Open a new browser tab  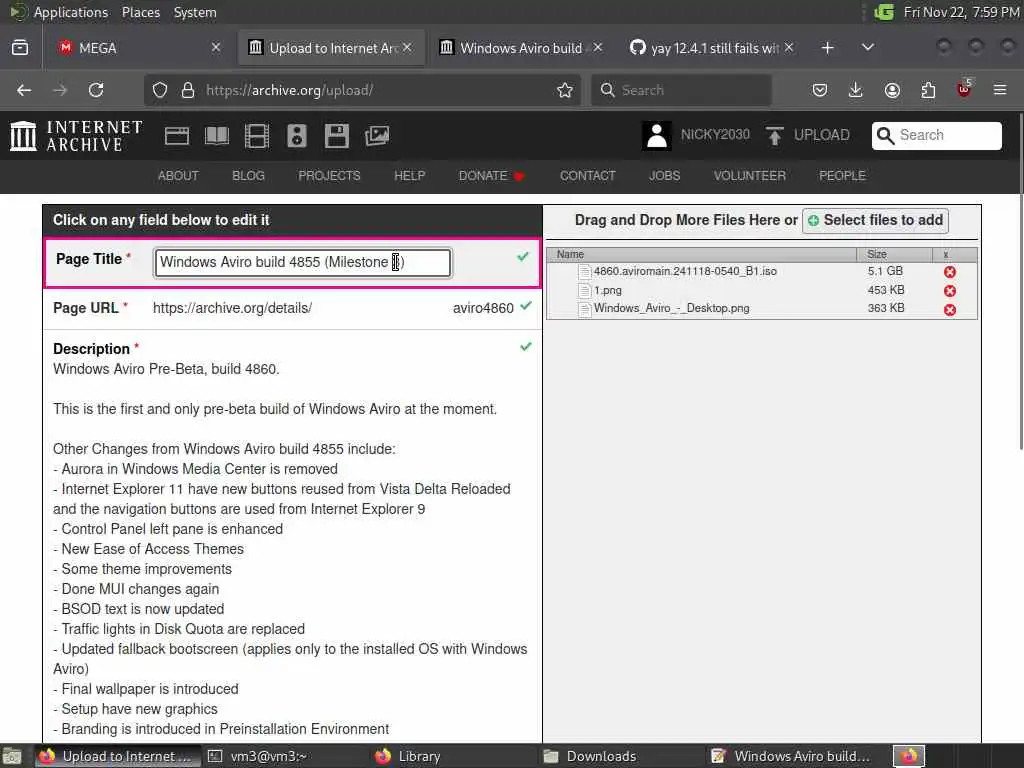[827, 48]
